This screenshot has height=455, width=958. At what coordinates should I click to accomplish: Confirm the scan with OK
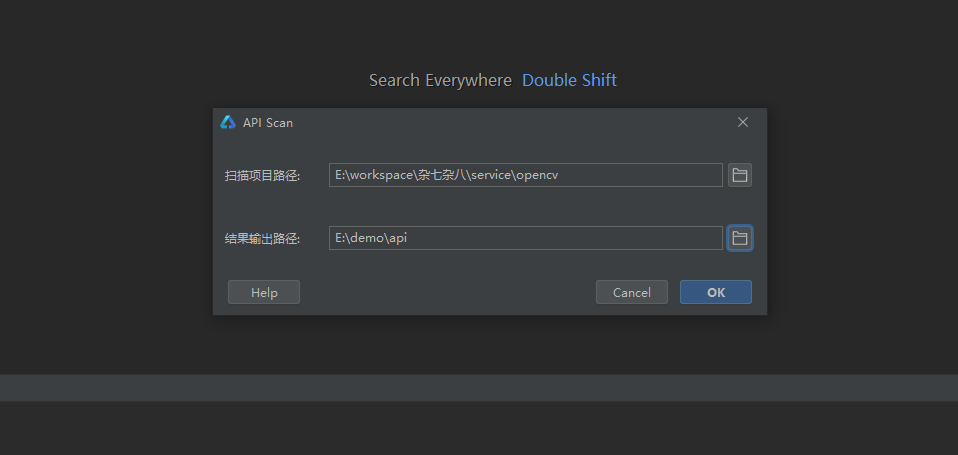click(x=715, y=292)
